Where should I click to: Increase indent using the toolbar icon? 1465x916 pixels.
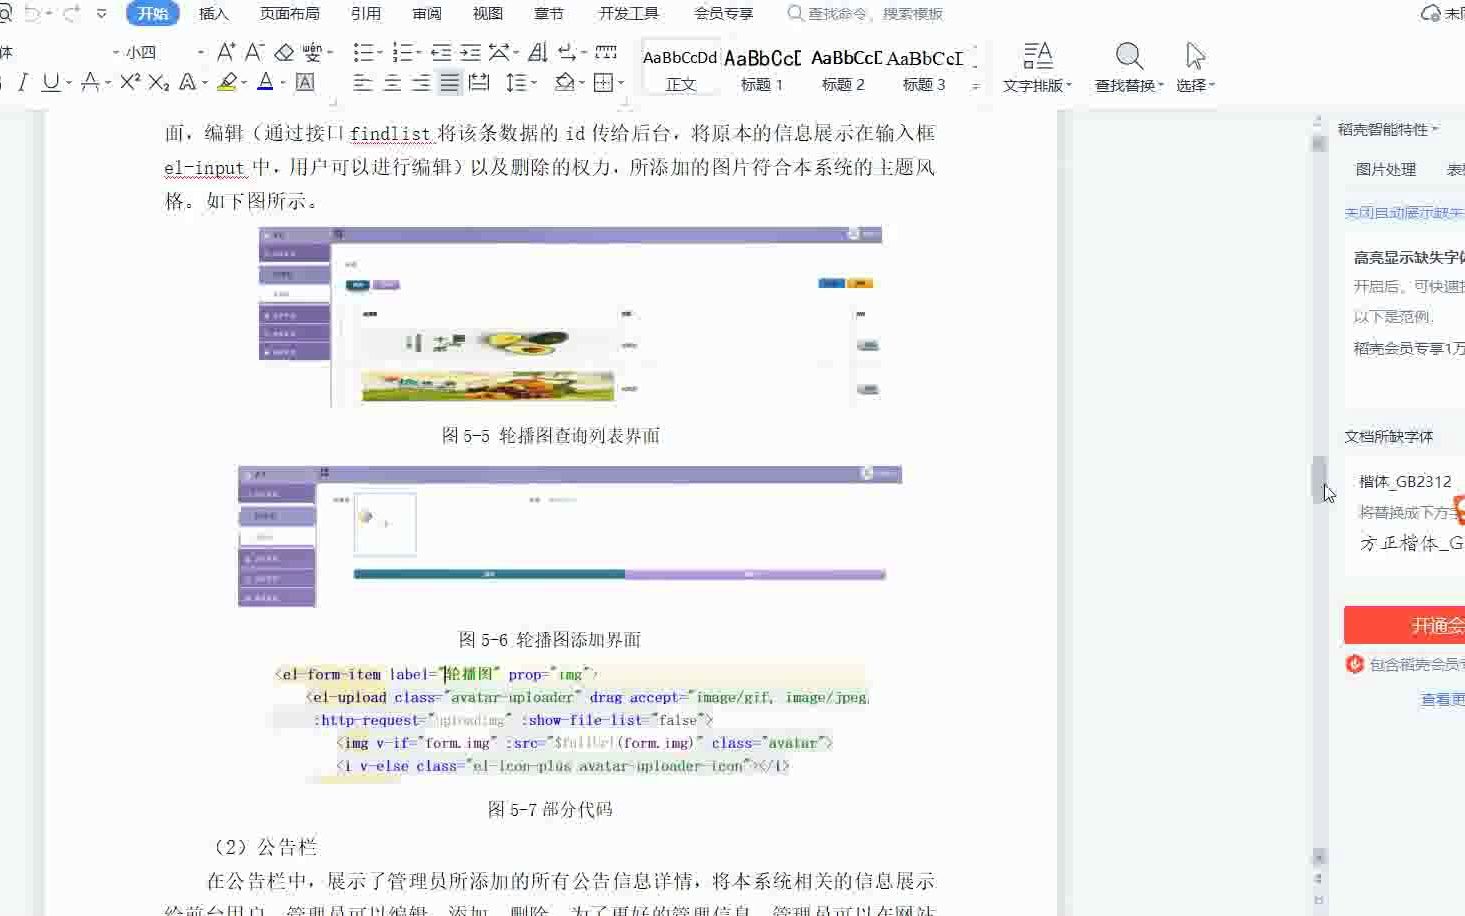click(x=468, y=52)
